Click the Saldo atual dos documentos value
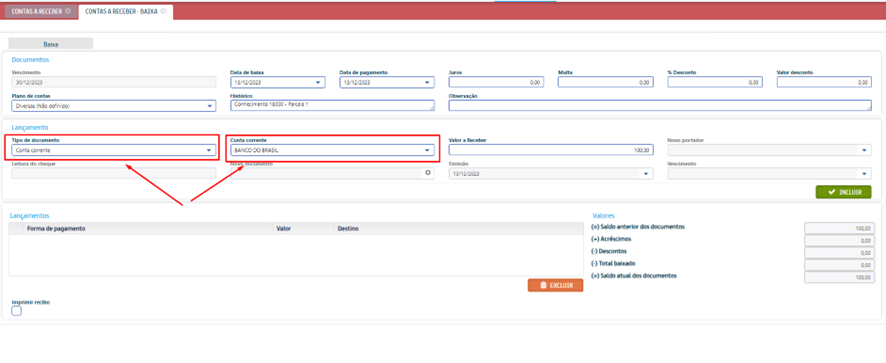Image resolution: width=886 pixels, height=363 pixels. 839,278
